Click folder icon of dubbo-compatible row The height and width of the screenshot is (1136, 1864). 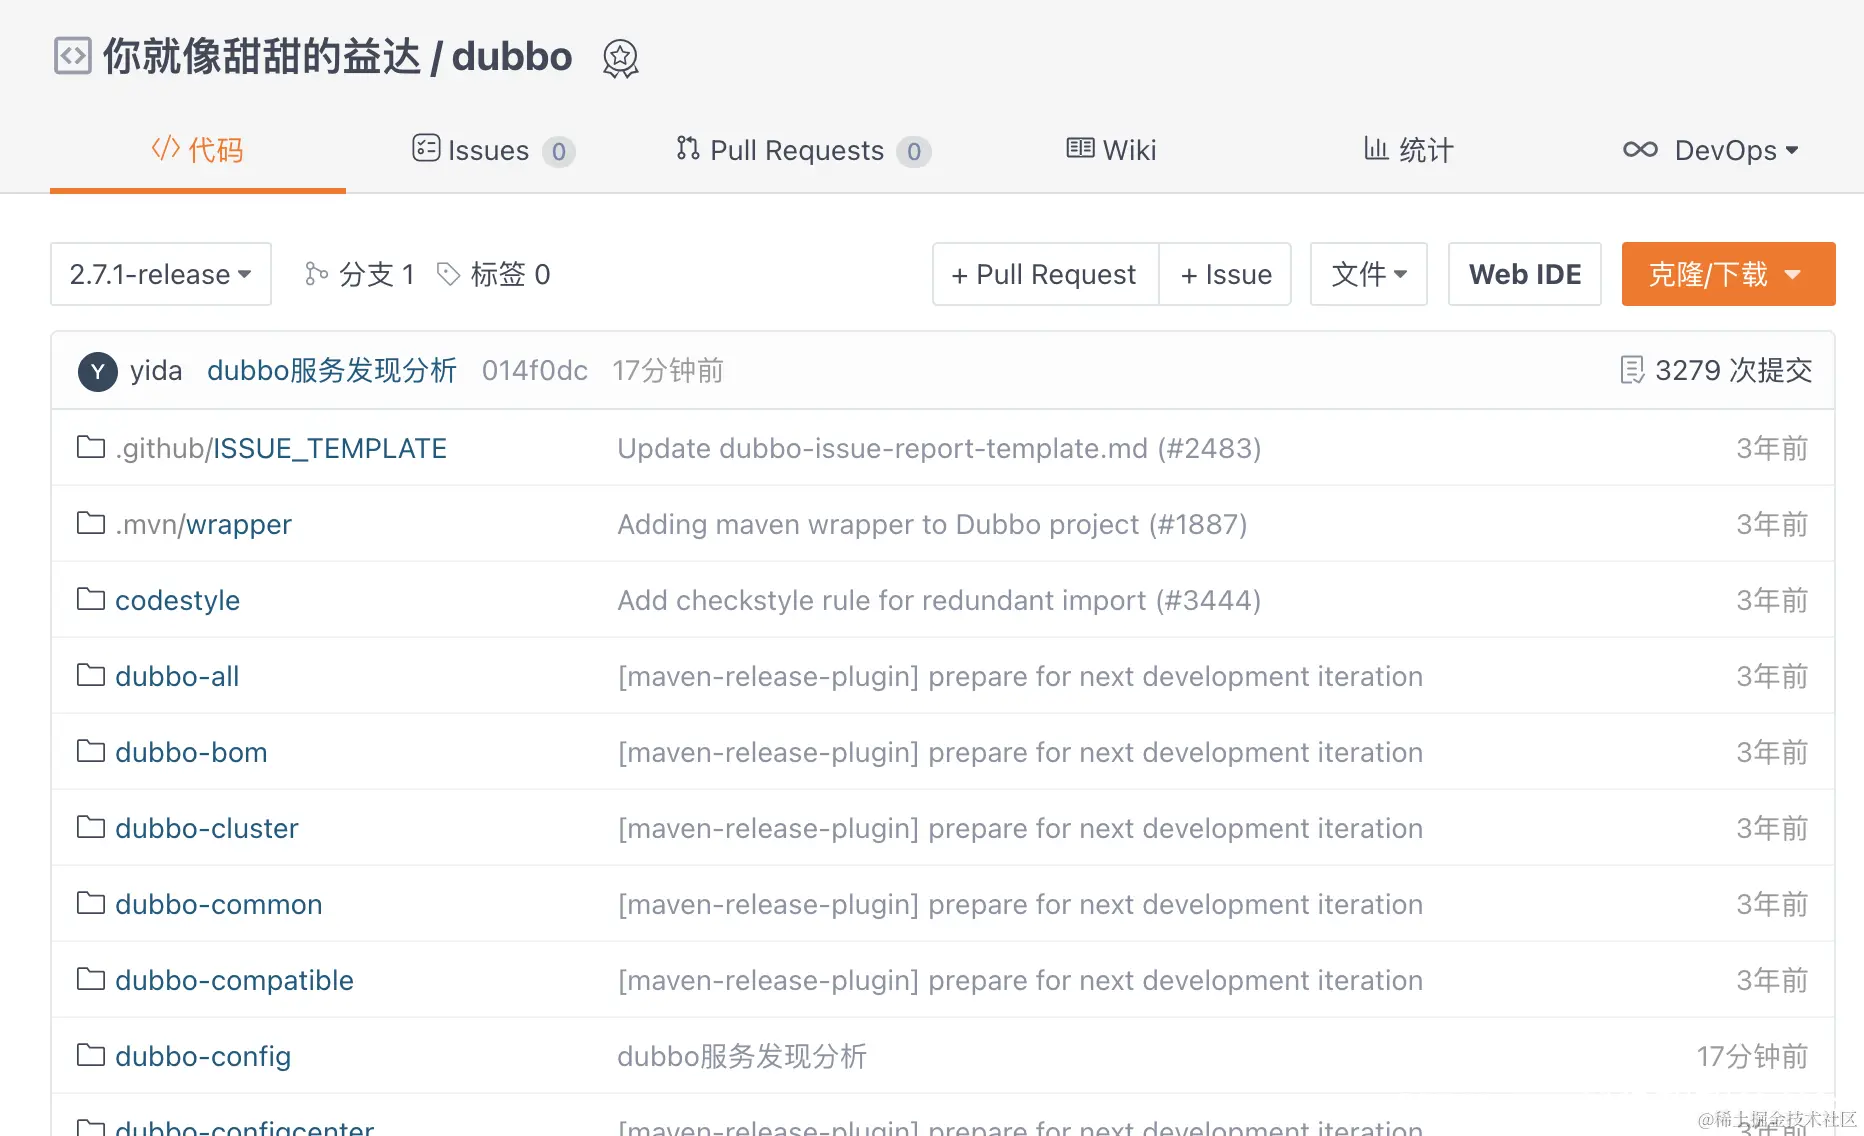tap(91, 979)
